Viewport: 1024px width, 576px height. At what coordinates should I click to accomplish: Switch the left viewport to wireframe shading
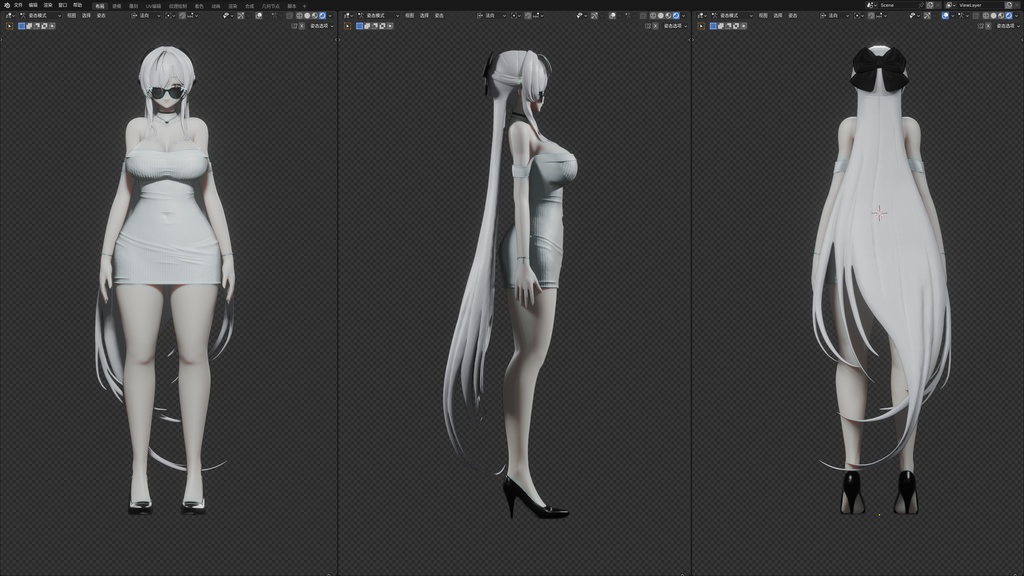(299, 16)
